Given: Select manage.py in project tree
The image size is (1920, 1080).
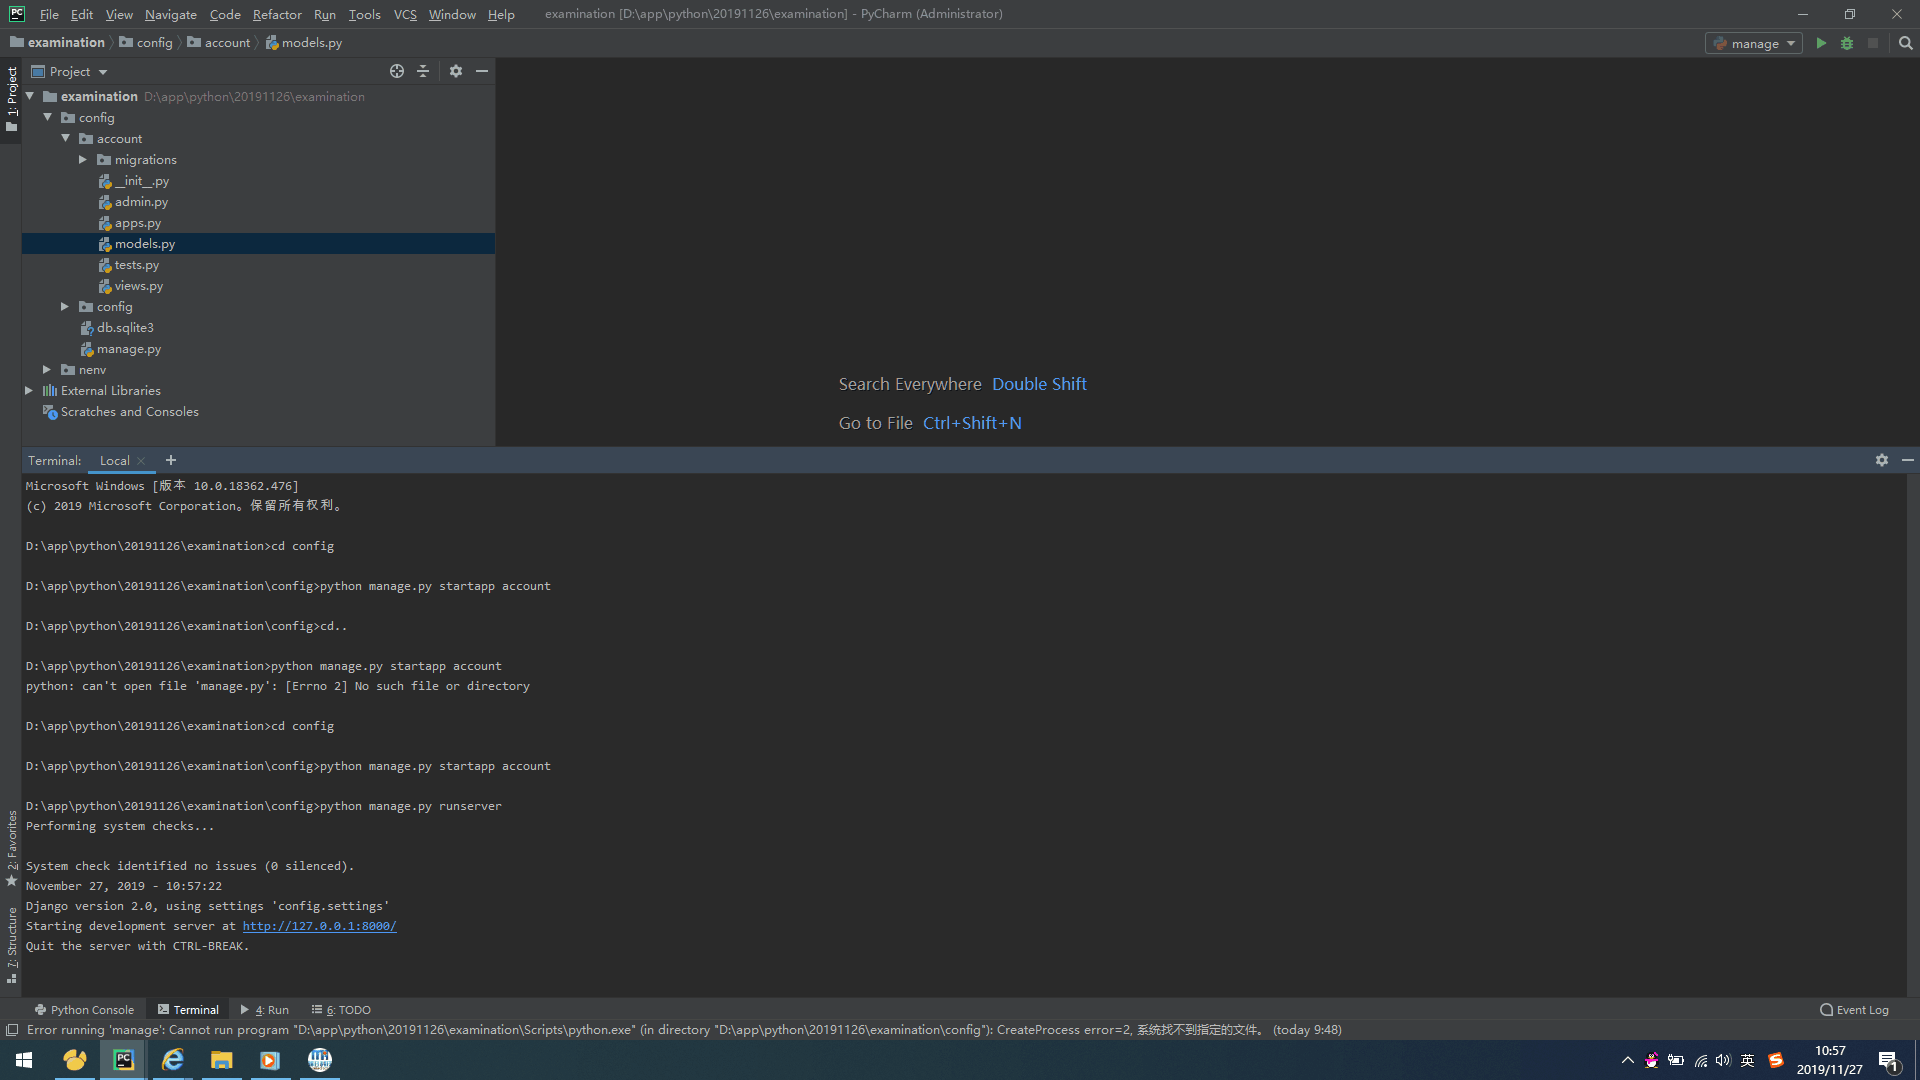Looking at the screenshot, I should [128, 349].
